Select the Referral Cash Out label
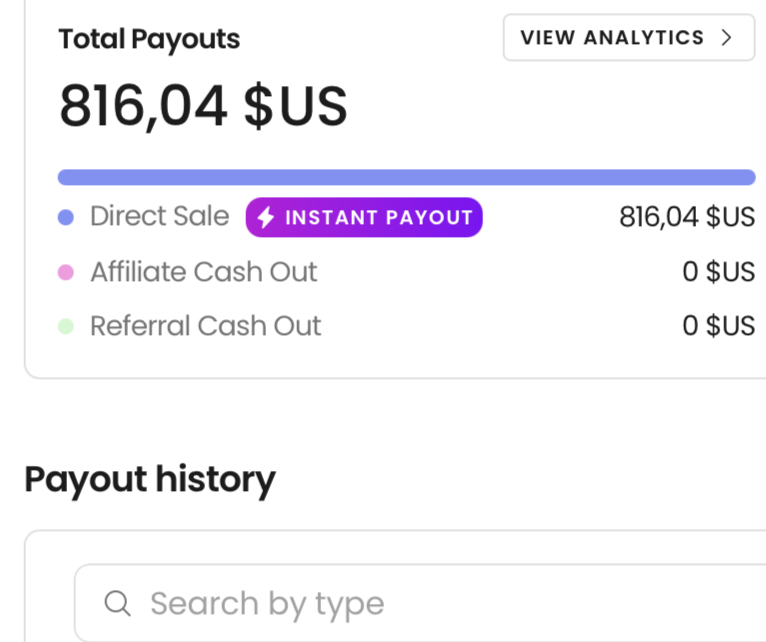Image resolution: width=766 pixels, height=642 pixels. [x=205, y=326]
